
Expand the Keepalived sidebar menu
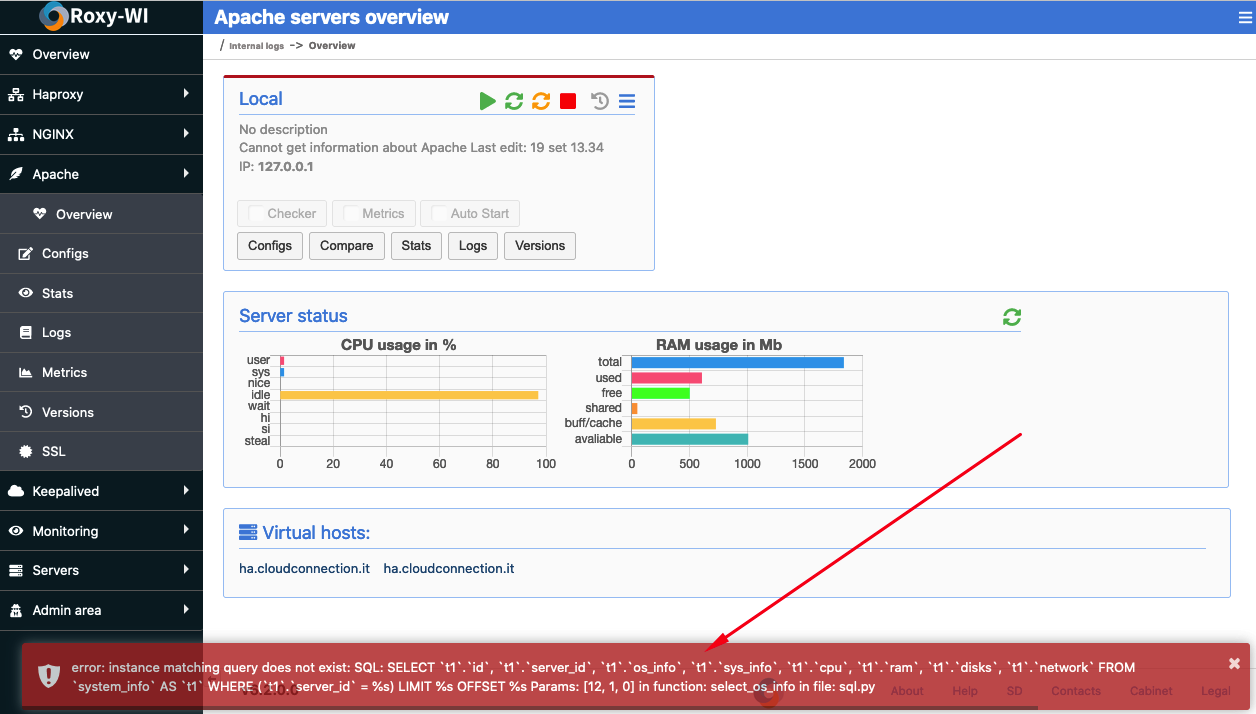pyautogui.click(x=101, y=491)
